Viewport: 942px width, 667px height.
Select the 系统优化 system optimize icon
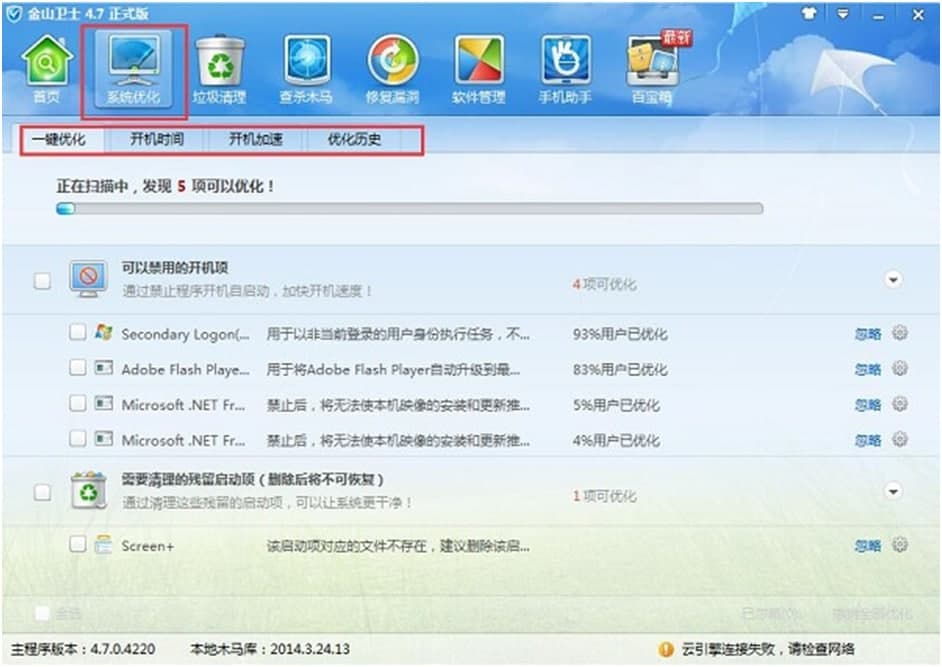click(x=133, y=70)
